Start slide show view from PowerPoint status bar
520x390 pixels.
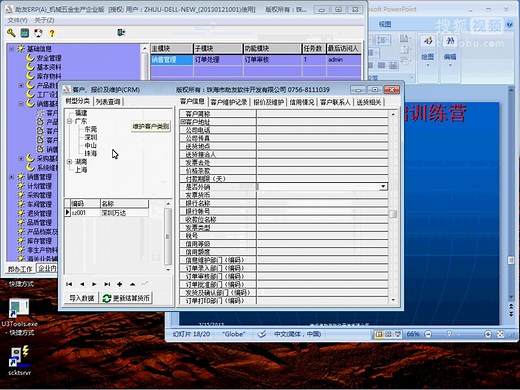click(398, 334)
